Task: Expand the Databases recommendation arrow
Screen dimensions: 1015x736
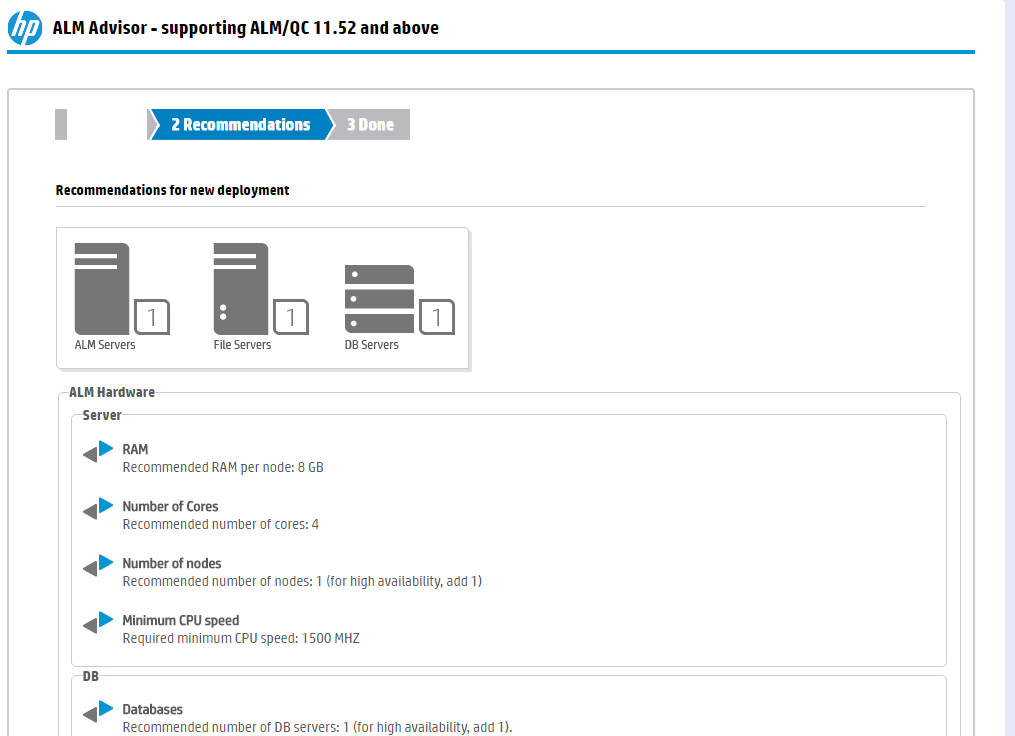Action: pos(98,711)
